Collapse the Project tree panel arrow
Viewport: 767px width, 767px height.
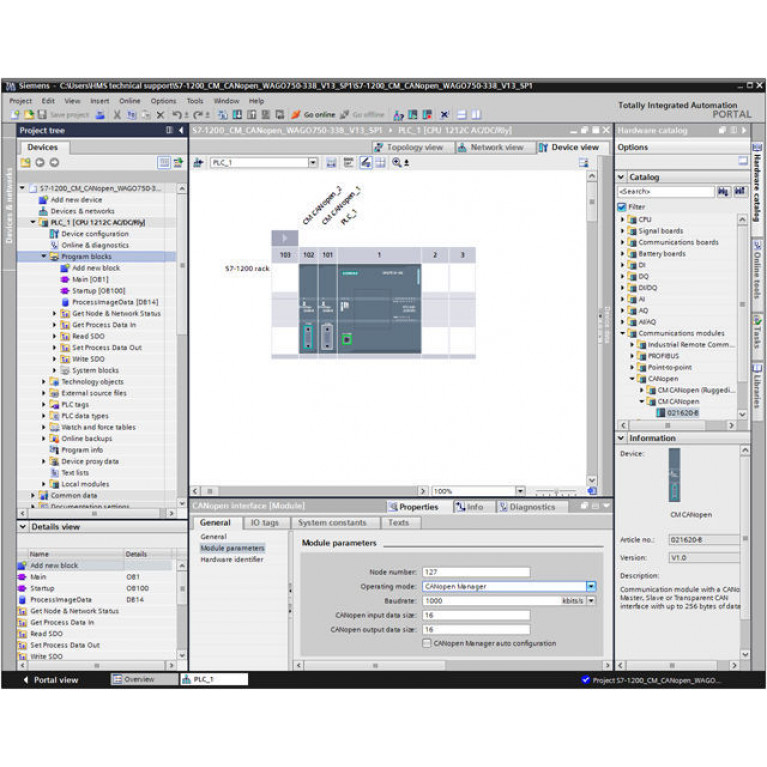pos(181,131)
